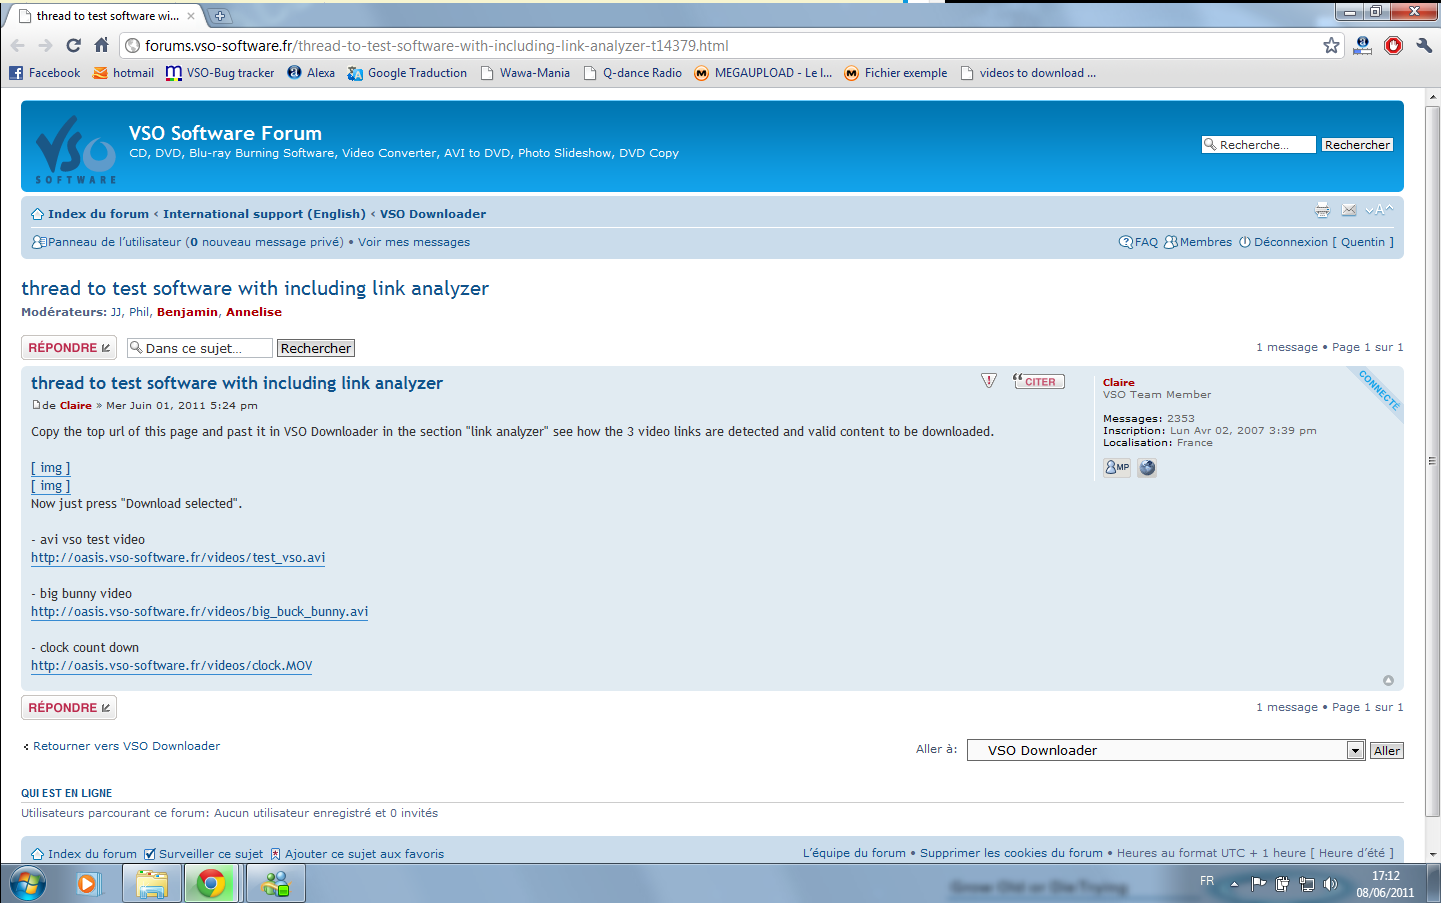Screen dimensions: 1441x903
Task: Click 'Supprimer les cookies du forum'
Action: tap(1011, 853)
